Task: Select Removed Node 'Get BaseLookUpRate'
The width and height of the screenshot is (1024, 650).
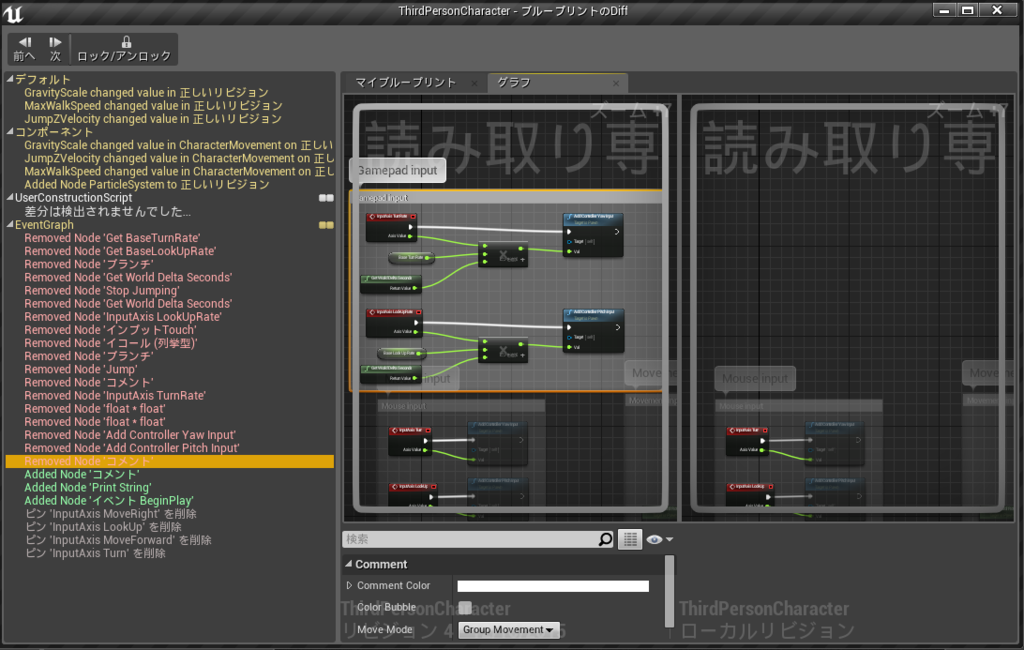Action: pos(120,252)
